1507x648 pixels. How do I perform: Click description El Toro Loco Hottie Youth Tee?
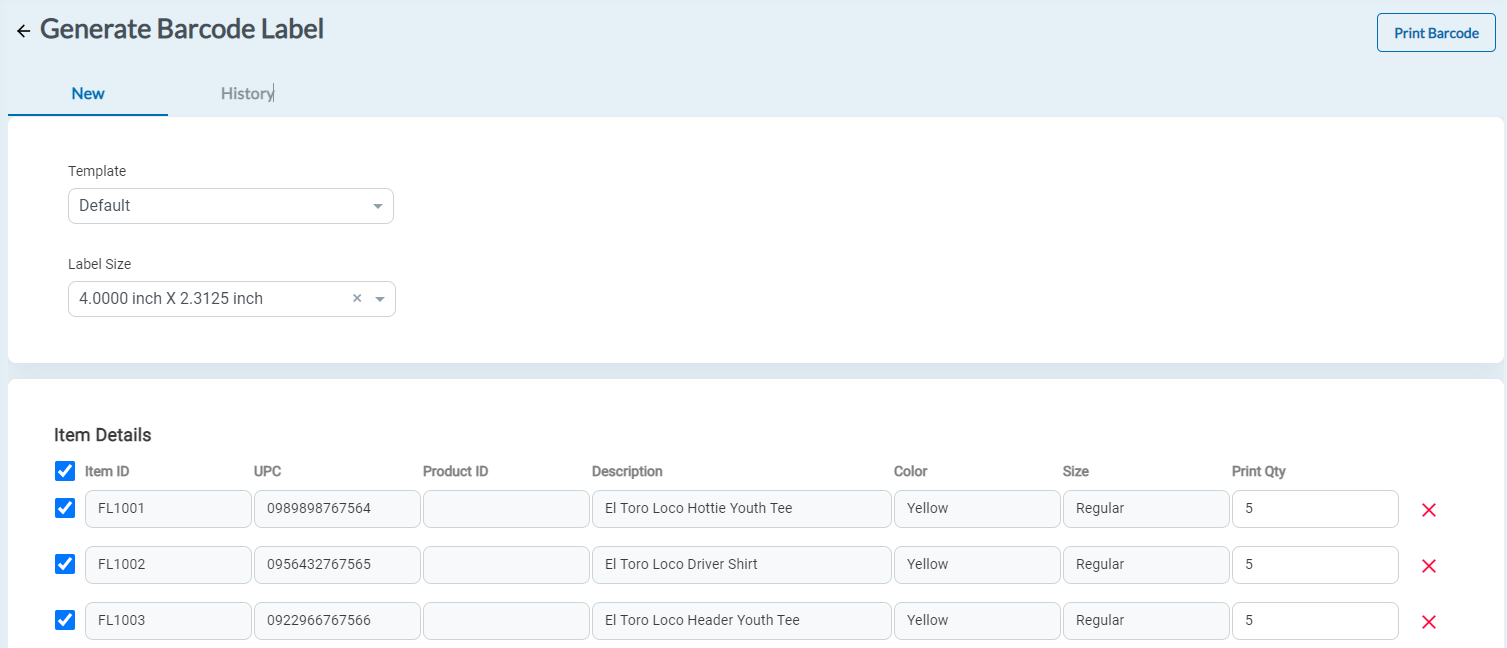(742, 509)
